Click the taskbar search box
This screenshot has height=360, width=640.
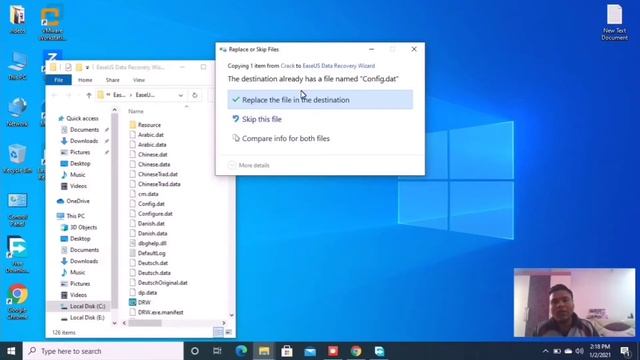pos(103,351)
